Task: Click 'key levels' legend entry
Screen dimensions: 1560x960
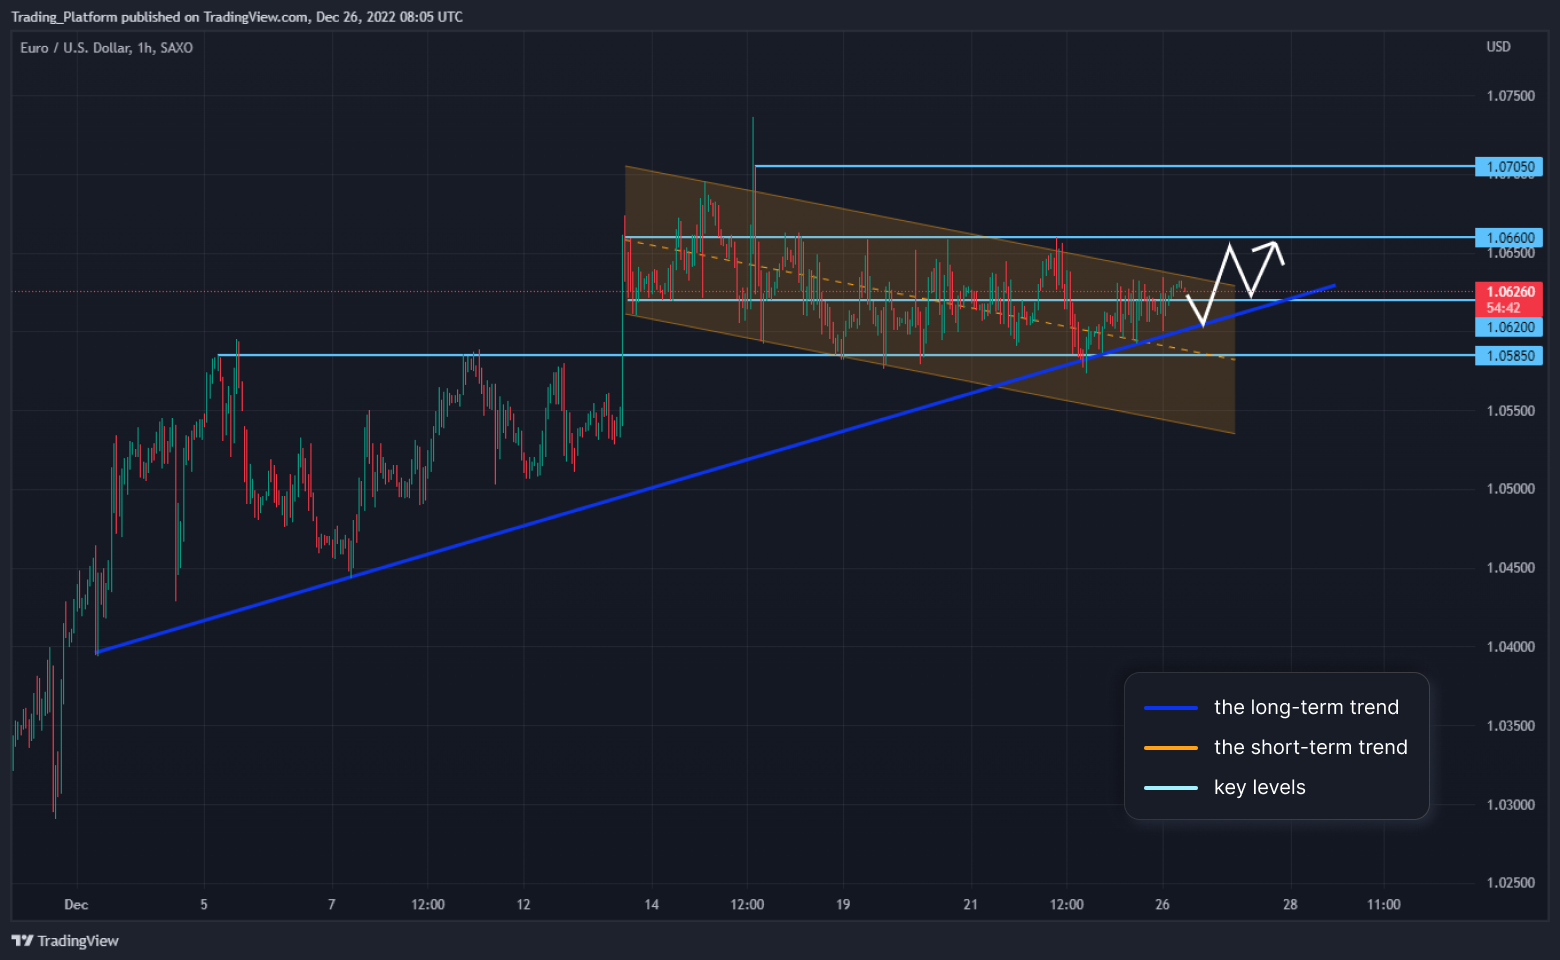Action: click(1259, 787)
